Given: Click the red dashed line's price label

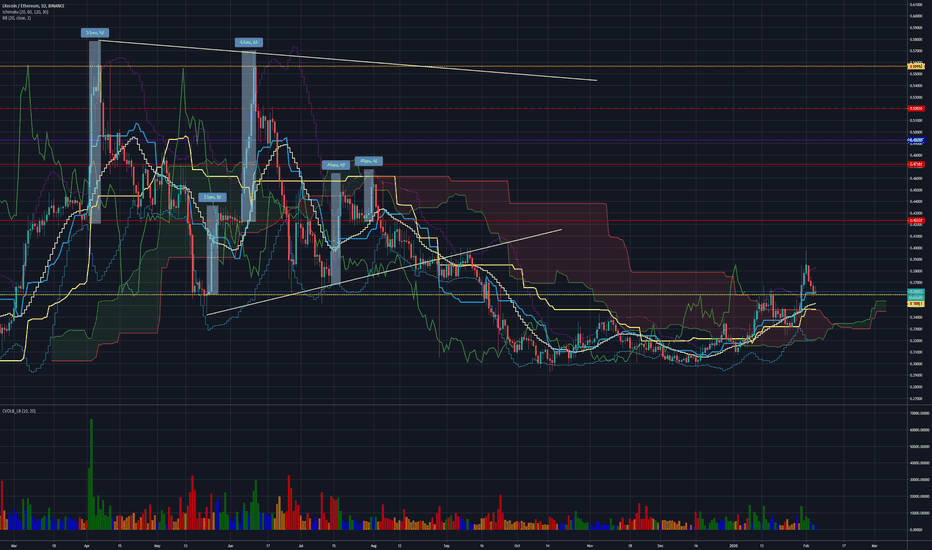Looking at the screenshot, I should [x=915, y=109].
